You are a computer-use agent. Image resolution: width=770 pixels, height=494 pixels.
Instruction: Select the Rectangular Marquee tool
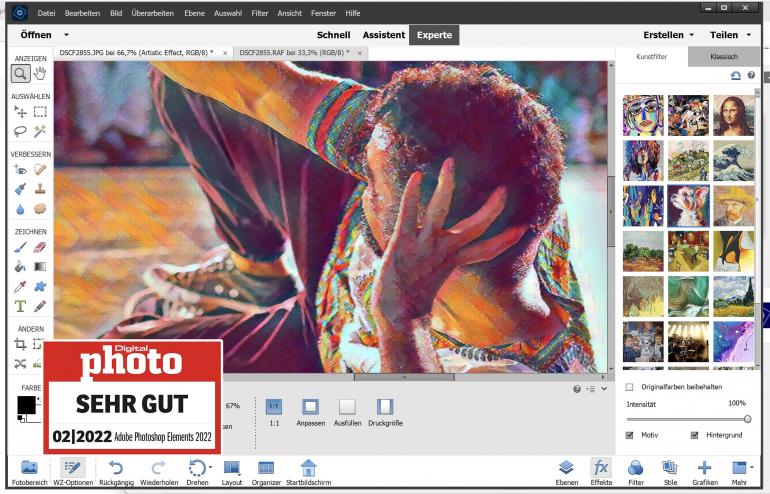click(x=40, y=112)
